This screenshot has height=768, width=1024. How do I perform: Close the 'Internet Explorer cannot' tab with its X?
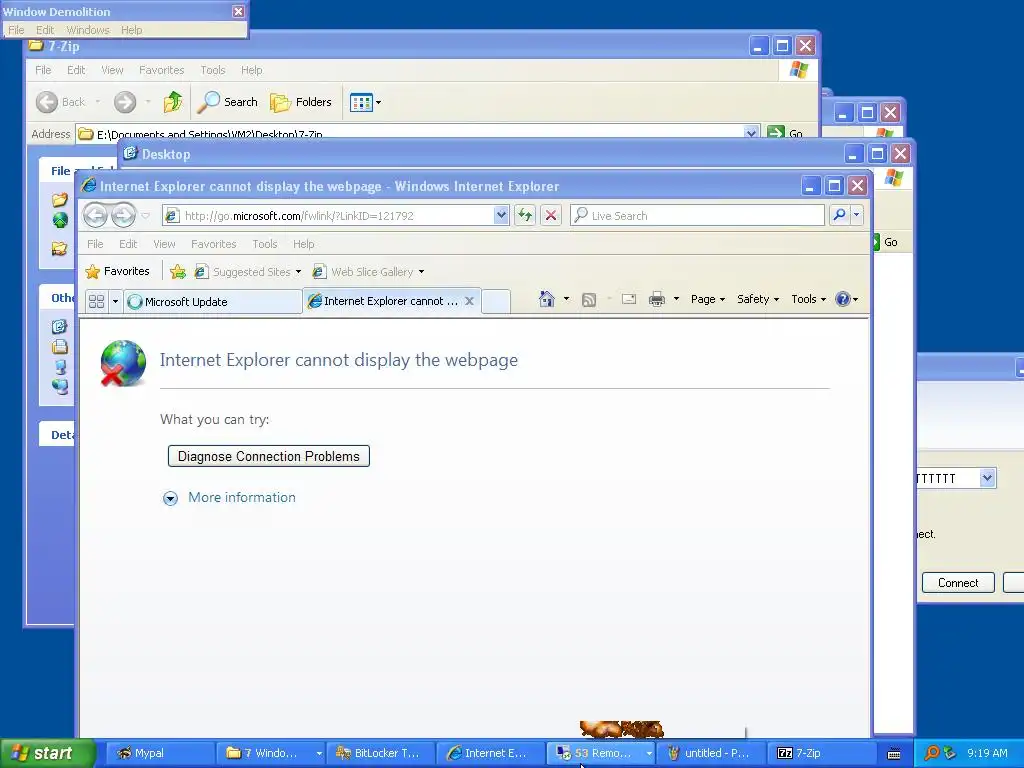click(x=469, y=301)
